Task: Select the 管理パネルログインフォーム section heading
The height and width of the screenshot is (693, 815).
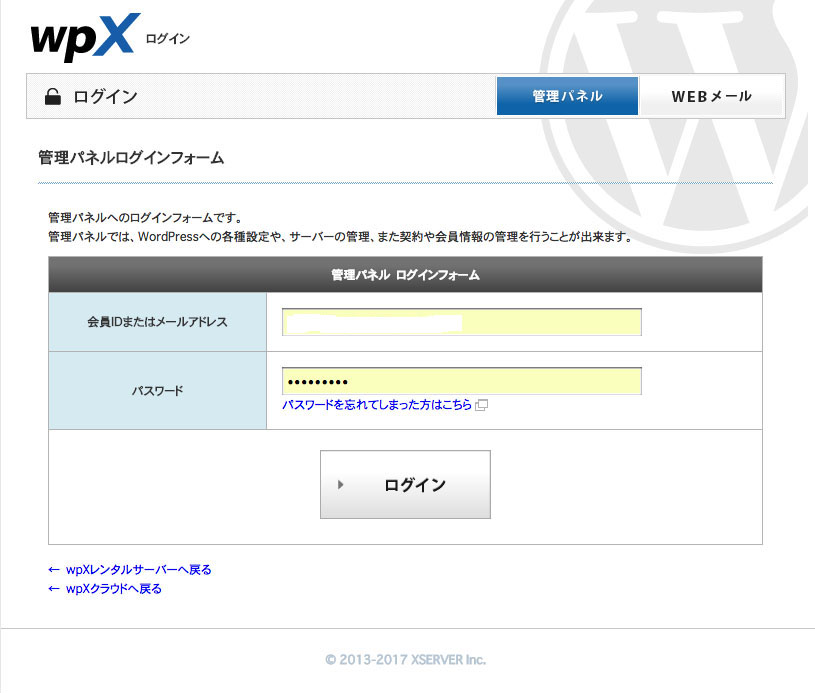Action: [131, 158]
